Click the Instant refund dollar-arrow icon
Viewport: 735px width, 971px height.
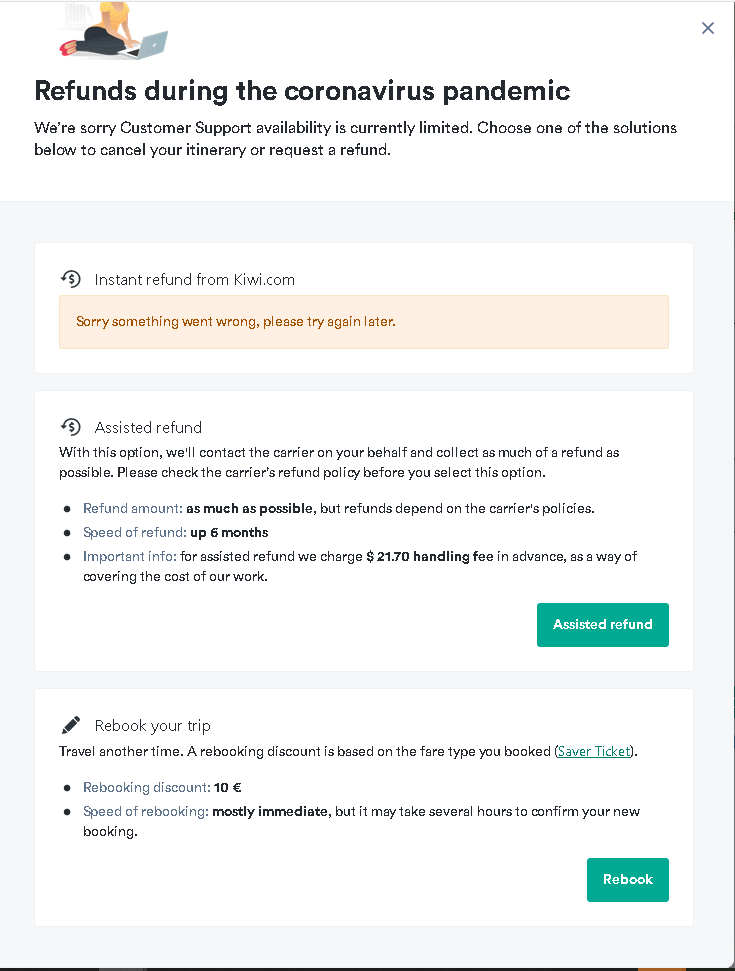coord(71,279)
